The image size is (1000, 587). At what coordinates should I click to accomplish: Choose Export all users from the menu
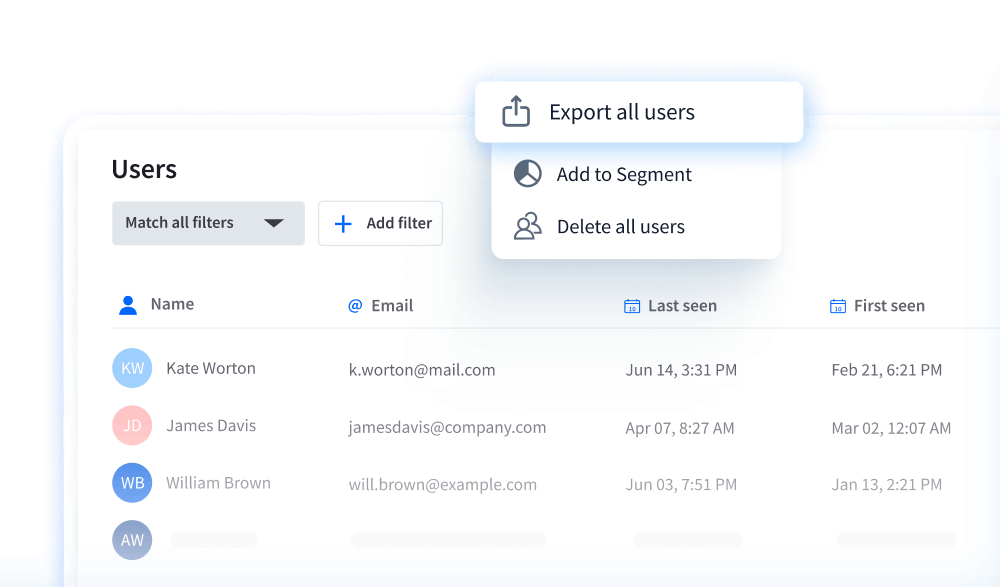[x=621, y=111]
